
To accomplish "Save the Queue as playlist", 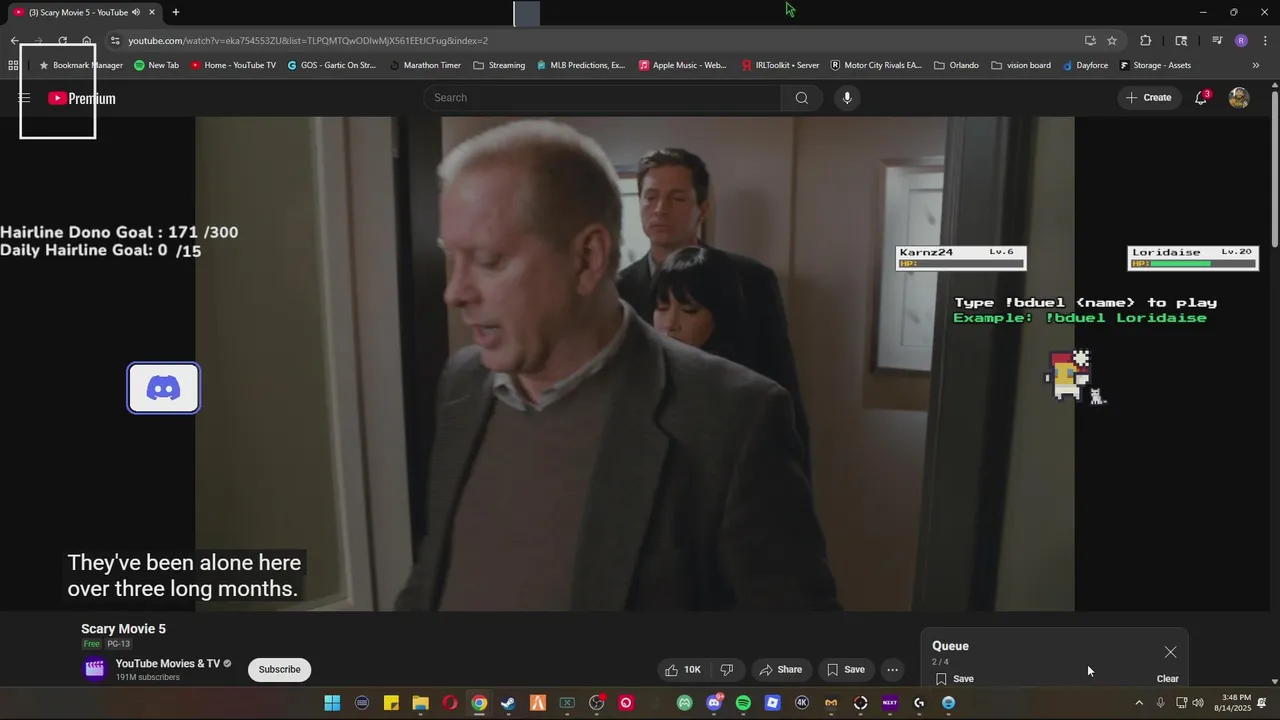I will pos(955,679).
